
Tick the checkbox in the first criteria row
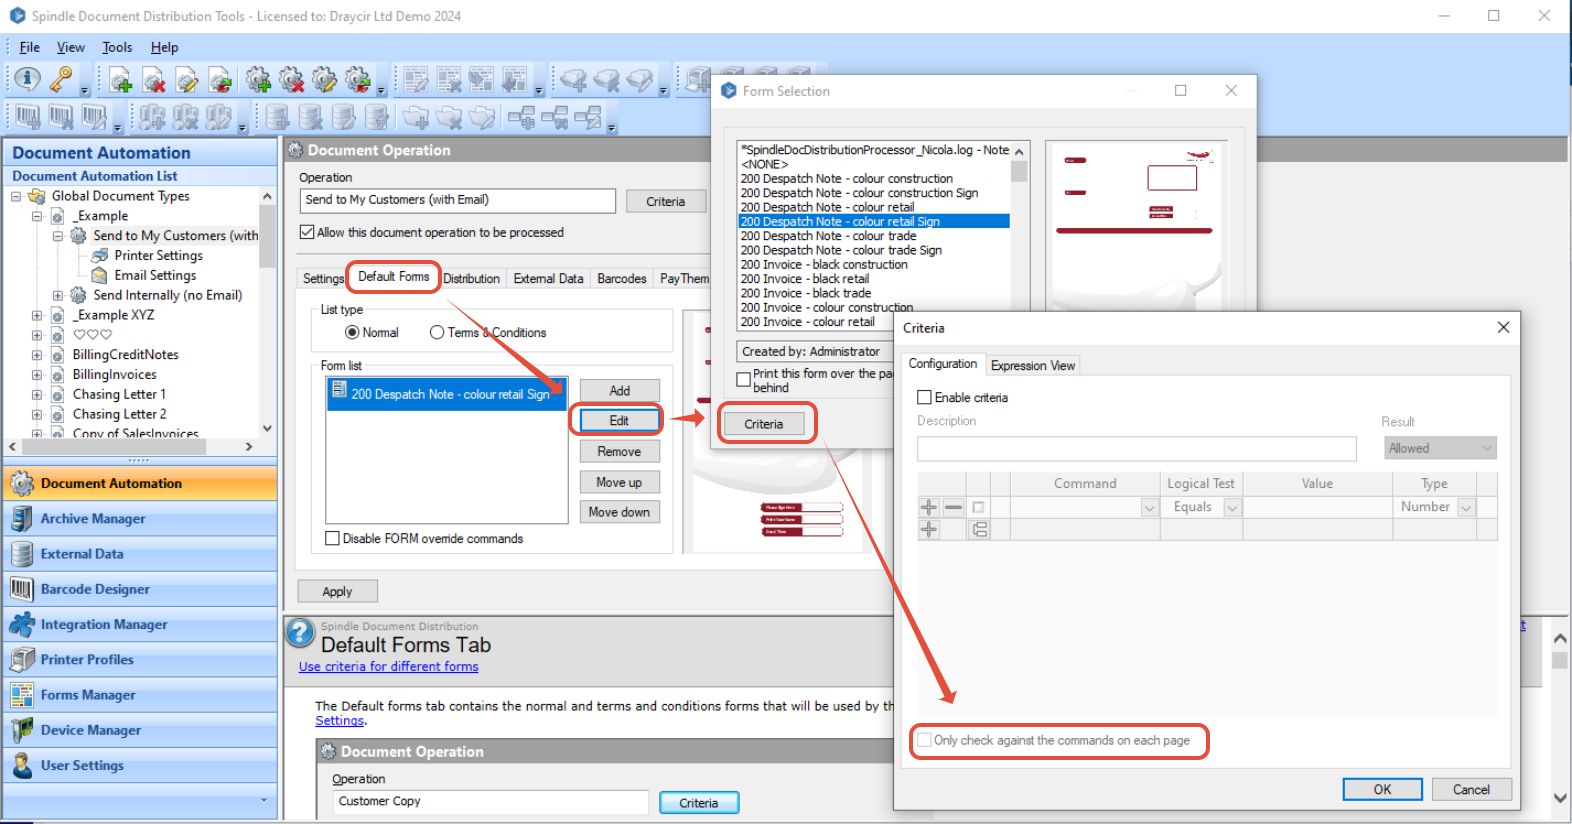click(x=979, y=507)
